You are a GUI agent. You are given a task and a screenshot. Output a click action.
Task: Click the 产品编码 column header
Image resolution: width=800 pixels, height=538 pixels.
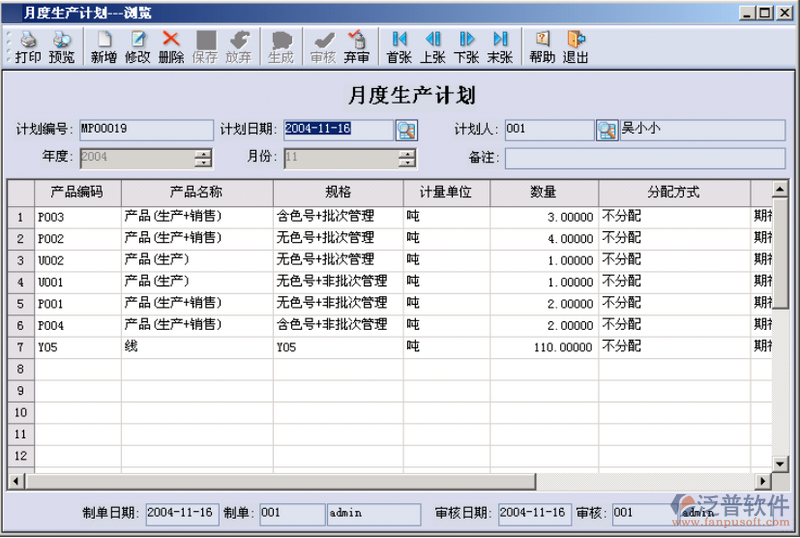click(78, 192)
